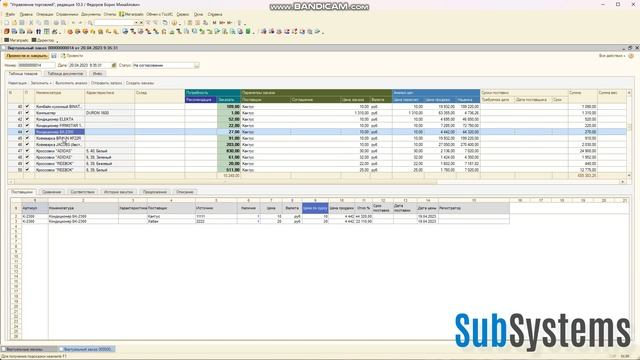Open the calculator from the toolbar
Screen dimensions: 640x360
[190, 22]
